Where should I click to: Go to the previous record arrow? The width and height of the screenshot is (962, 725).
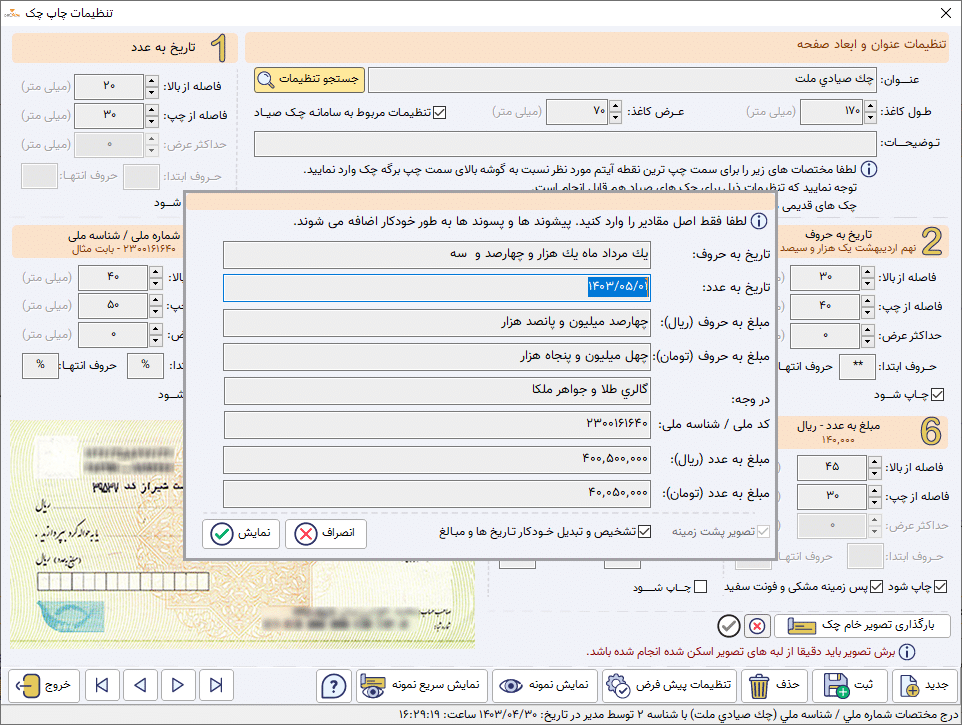[140, 685]
